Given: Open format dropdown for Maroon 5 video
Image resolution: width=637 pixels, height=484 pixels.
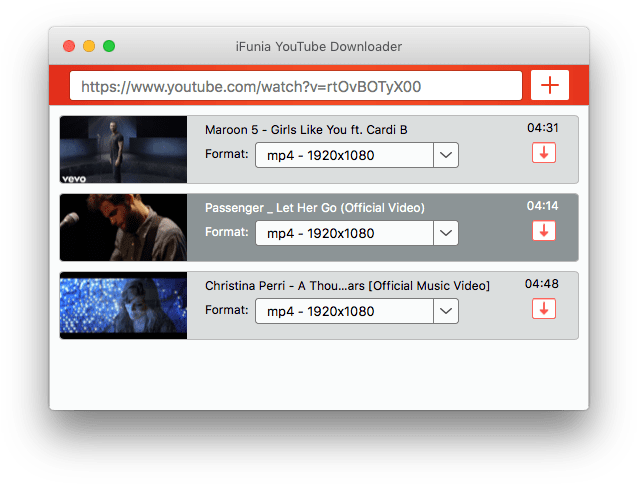Looking at the screenshot, I should tap(446, 155).
